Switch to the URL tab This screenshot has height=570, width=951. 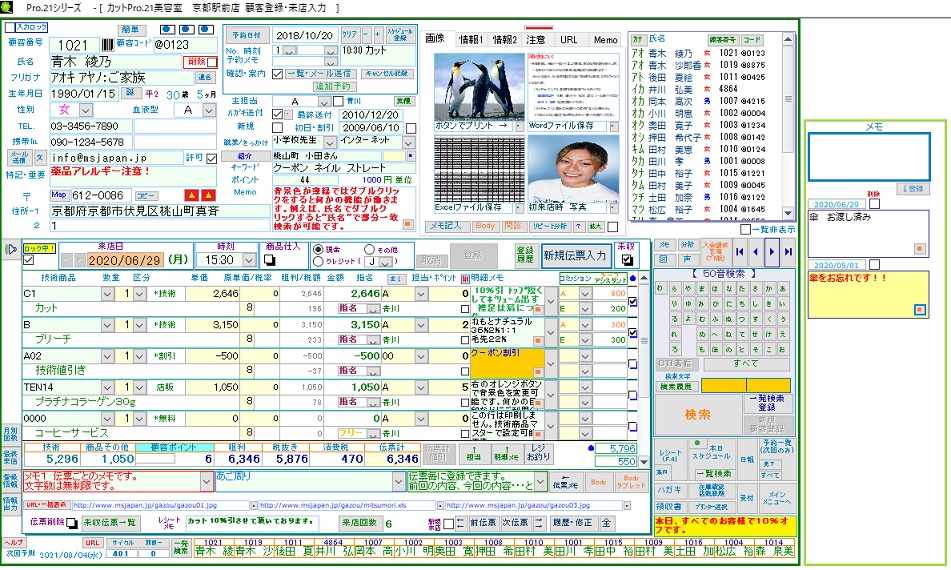pos(569,39)
